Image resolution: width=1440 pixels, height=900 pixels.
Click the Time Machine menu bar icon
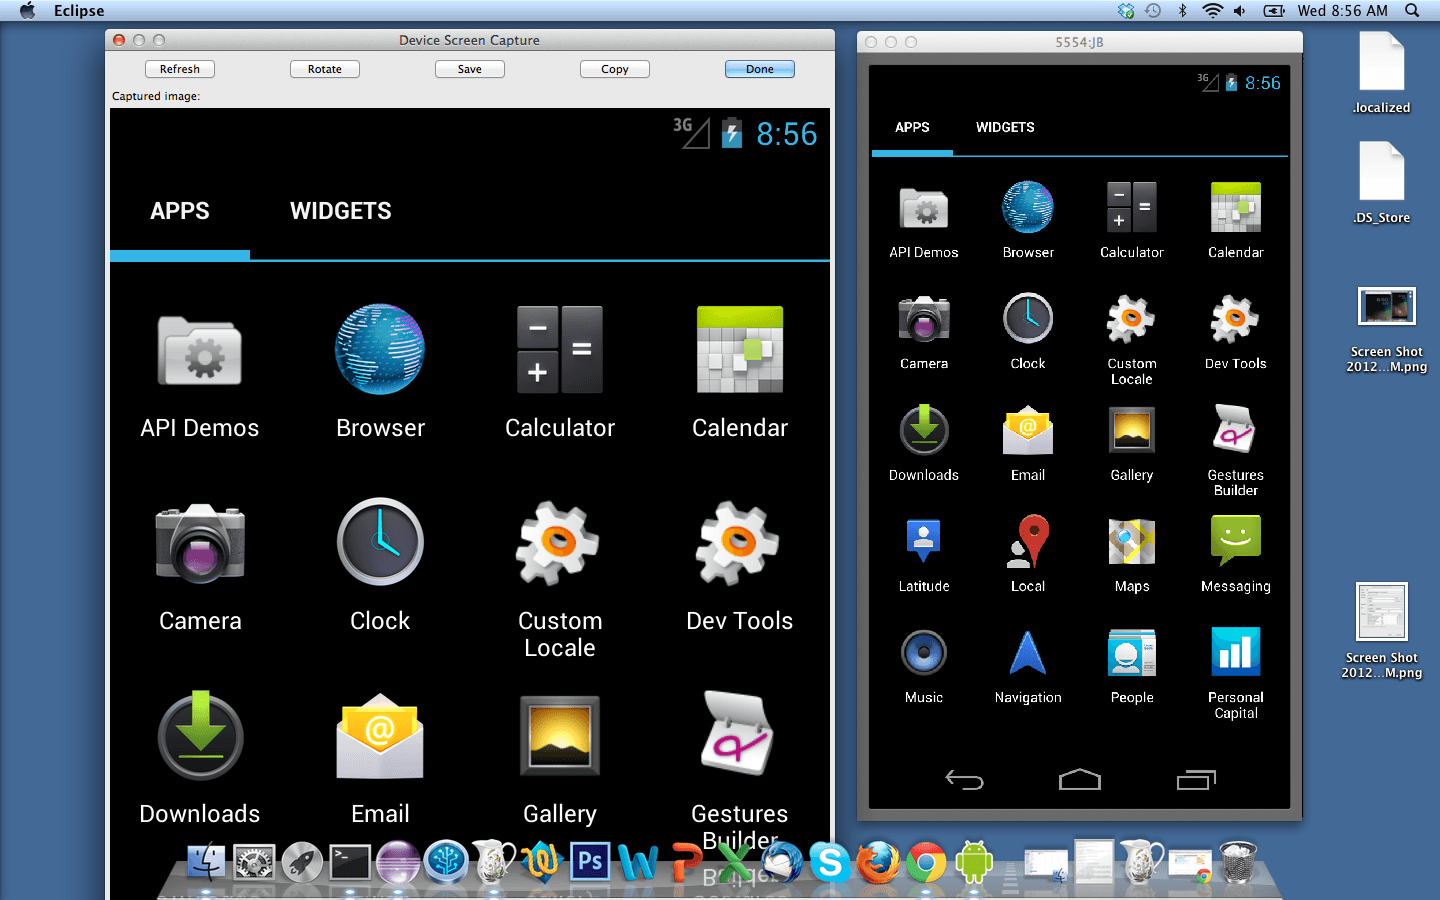coord(1153,11)
